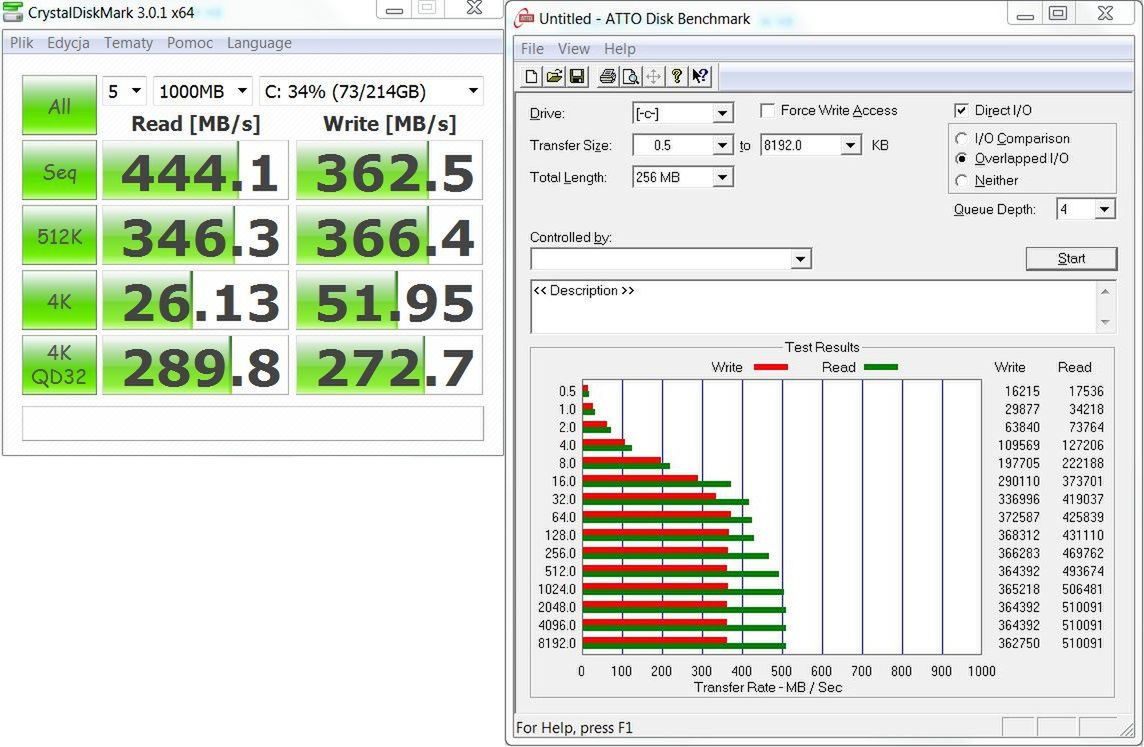Click the green Read legend swatch
The width and height of the screenshot is (1144, 747).
[x=881, y=367]
